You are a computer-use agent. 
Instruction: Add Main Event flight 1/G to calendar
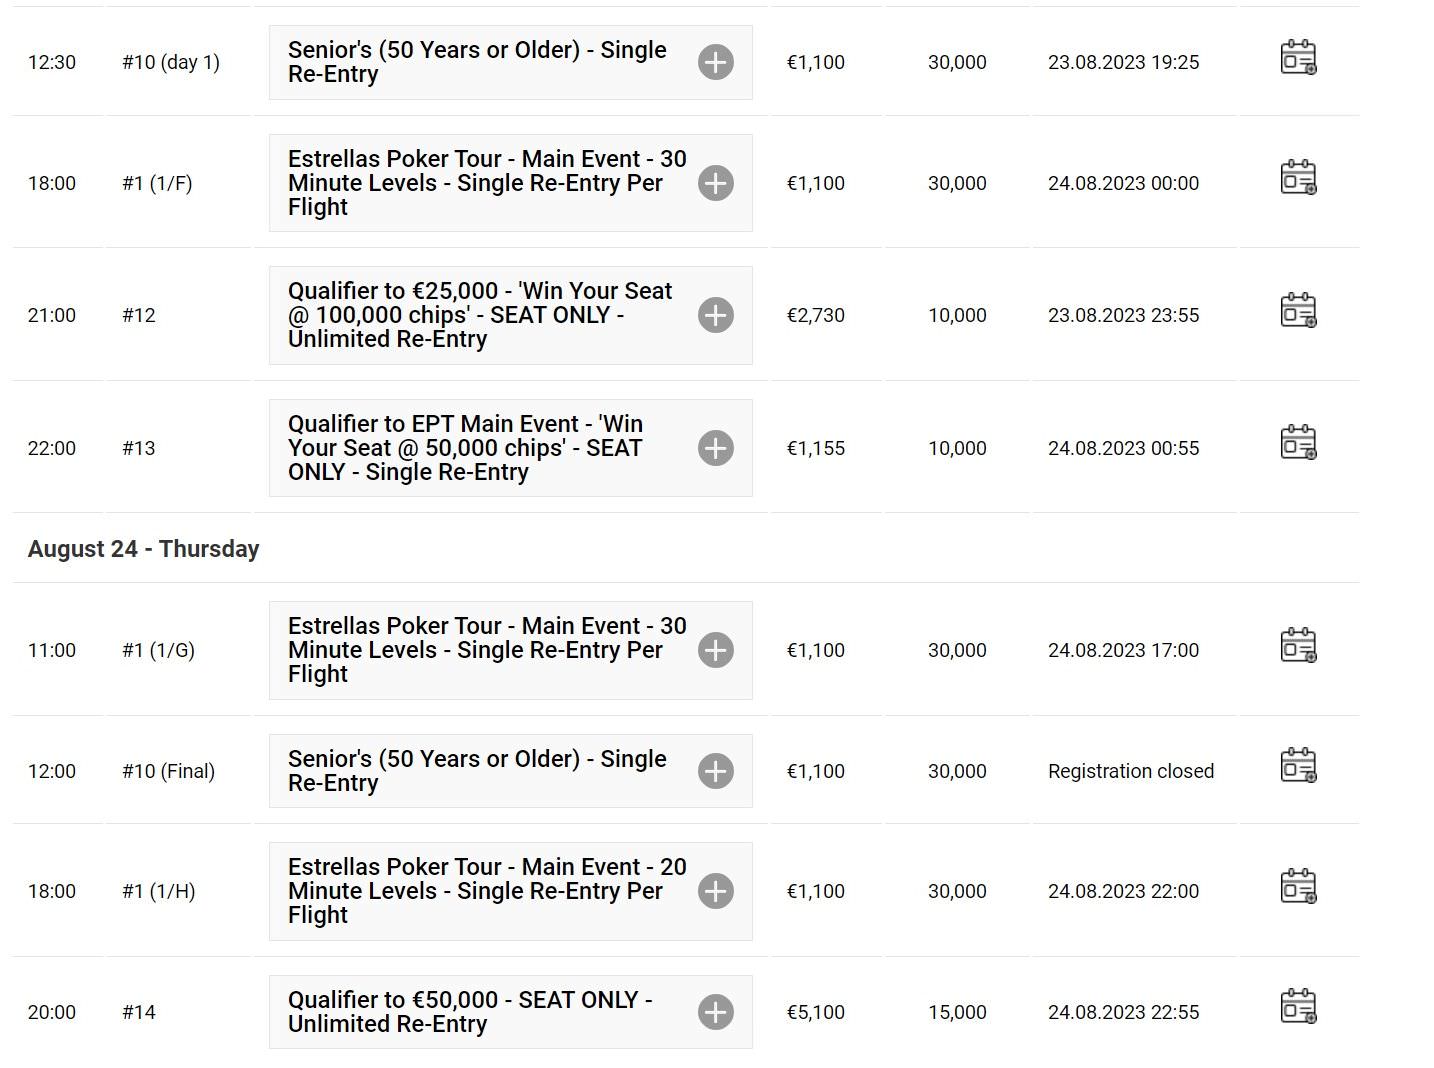coord(1298,645)
